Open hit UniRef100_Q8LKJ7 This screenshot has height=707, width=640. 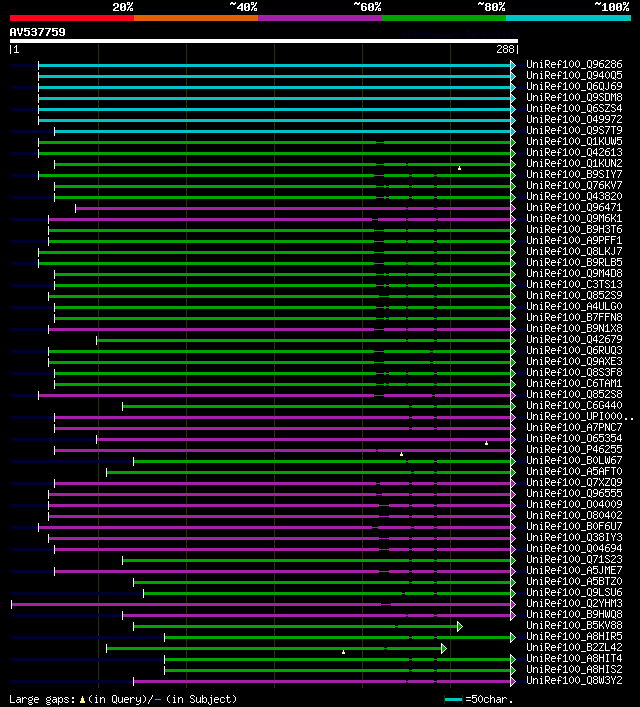tap(574, 251)
